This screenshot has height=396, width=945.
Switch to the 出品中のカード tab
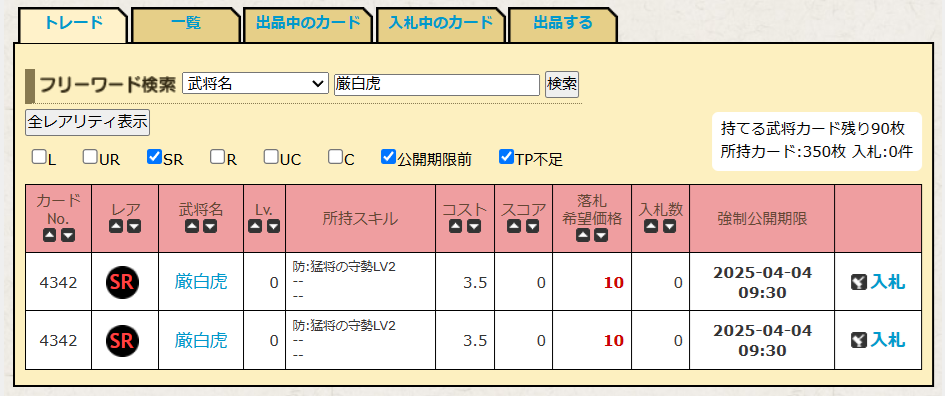(x=308, y=23)
